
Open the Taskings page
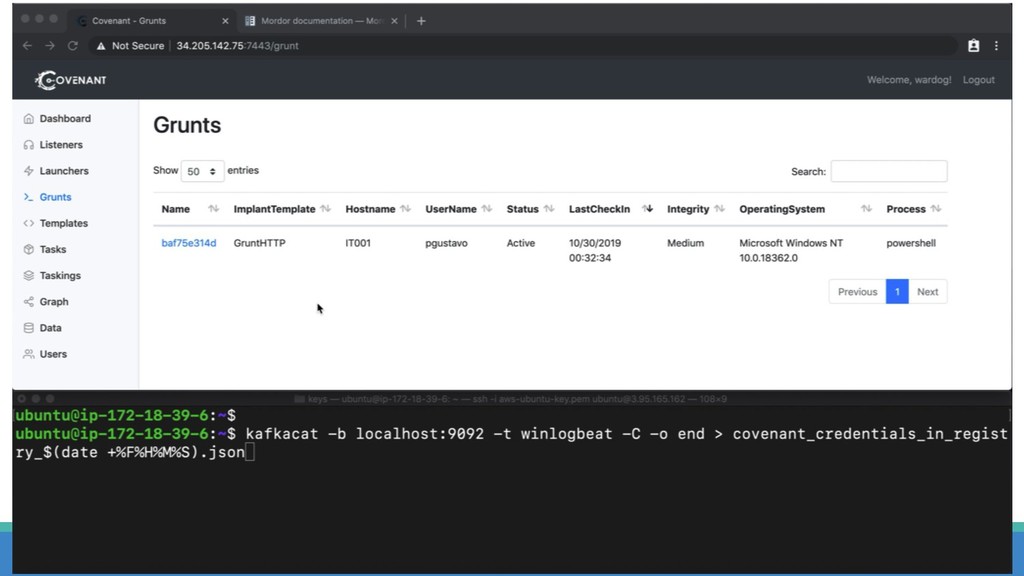pyautogui.click(x=60, y=276)
